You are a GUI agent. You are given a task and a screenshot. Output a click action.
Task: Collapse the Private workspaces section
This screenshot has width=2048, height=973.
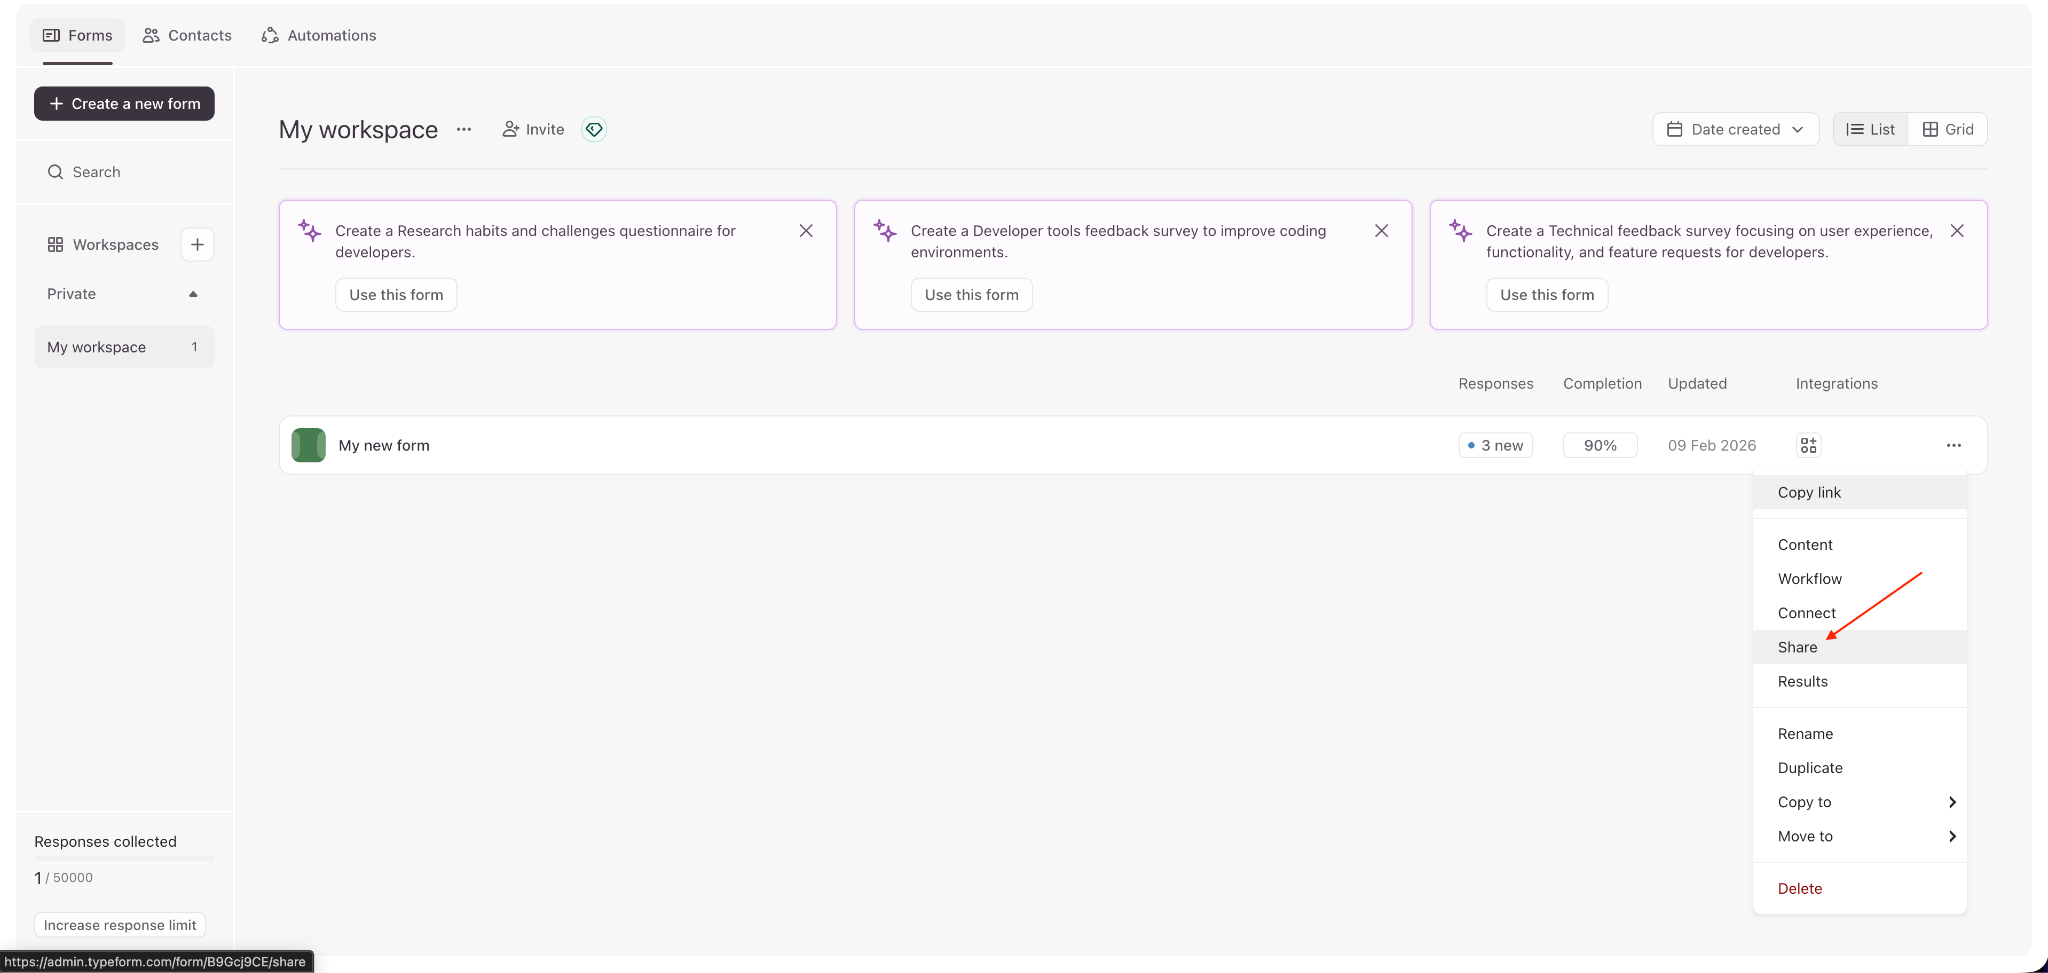(x=193, y=294)
